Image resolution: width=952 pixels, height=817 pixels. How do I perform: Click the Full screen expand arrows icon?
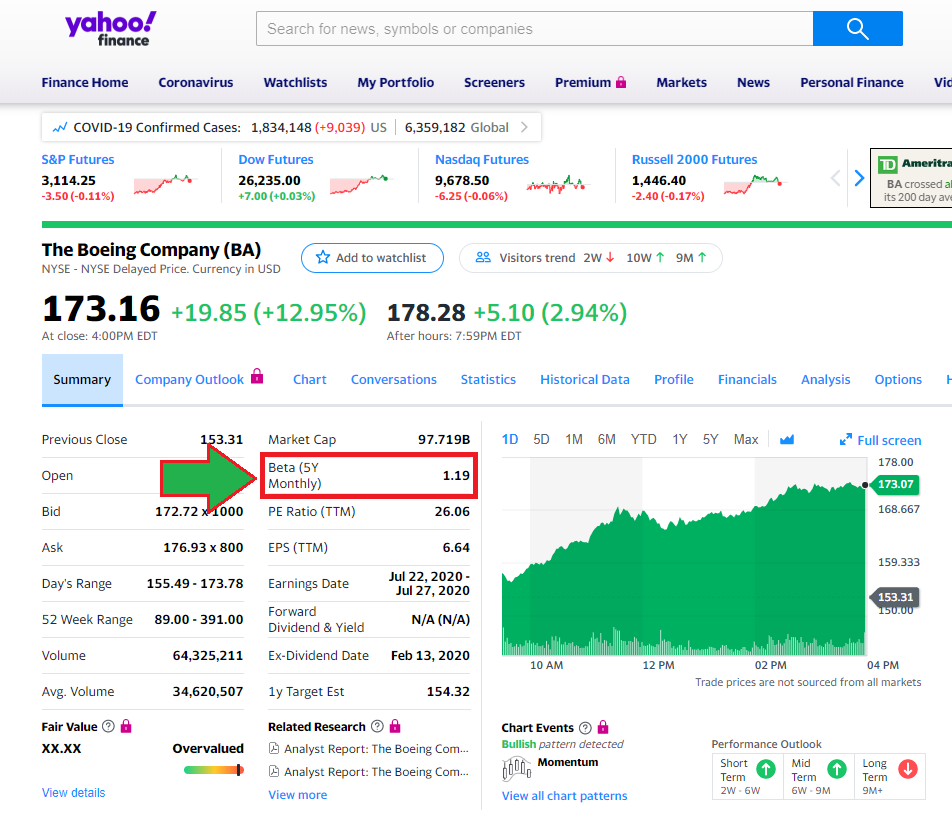pos(845,439)
